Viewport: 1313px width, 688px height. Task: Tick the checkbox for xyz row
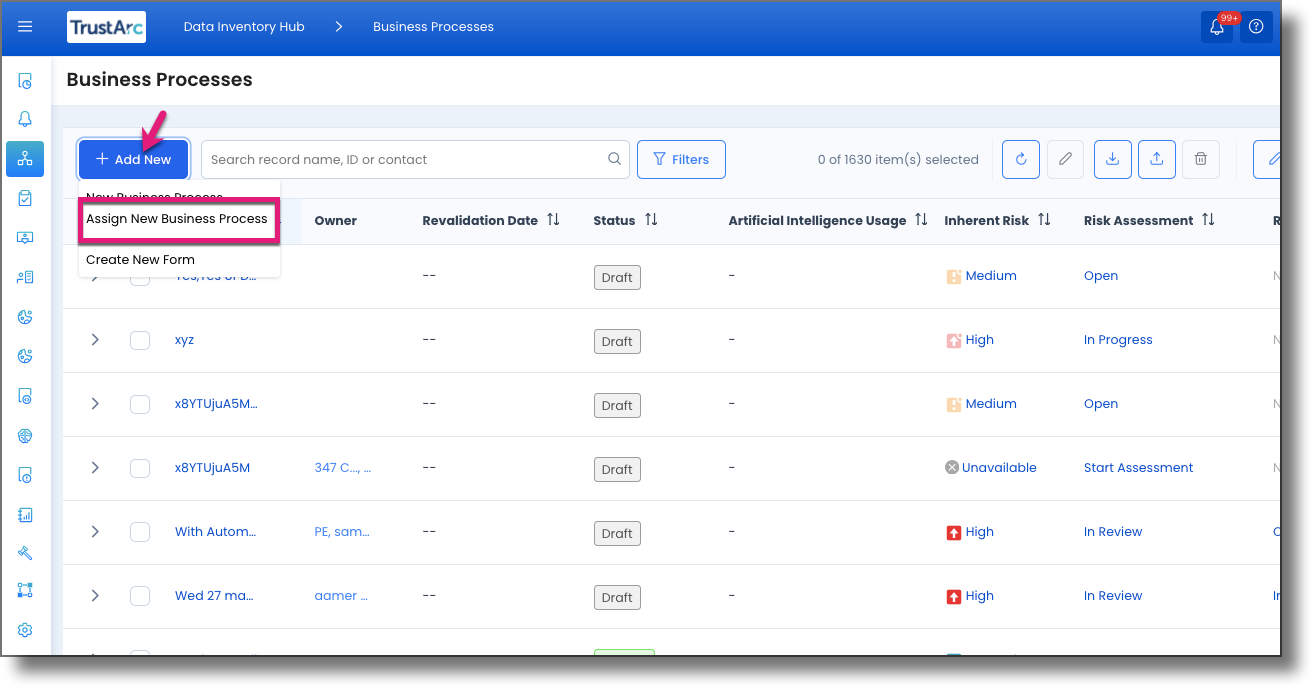click(x=140, y=340)
